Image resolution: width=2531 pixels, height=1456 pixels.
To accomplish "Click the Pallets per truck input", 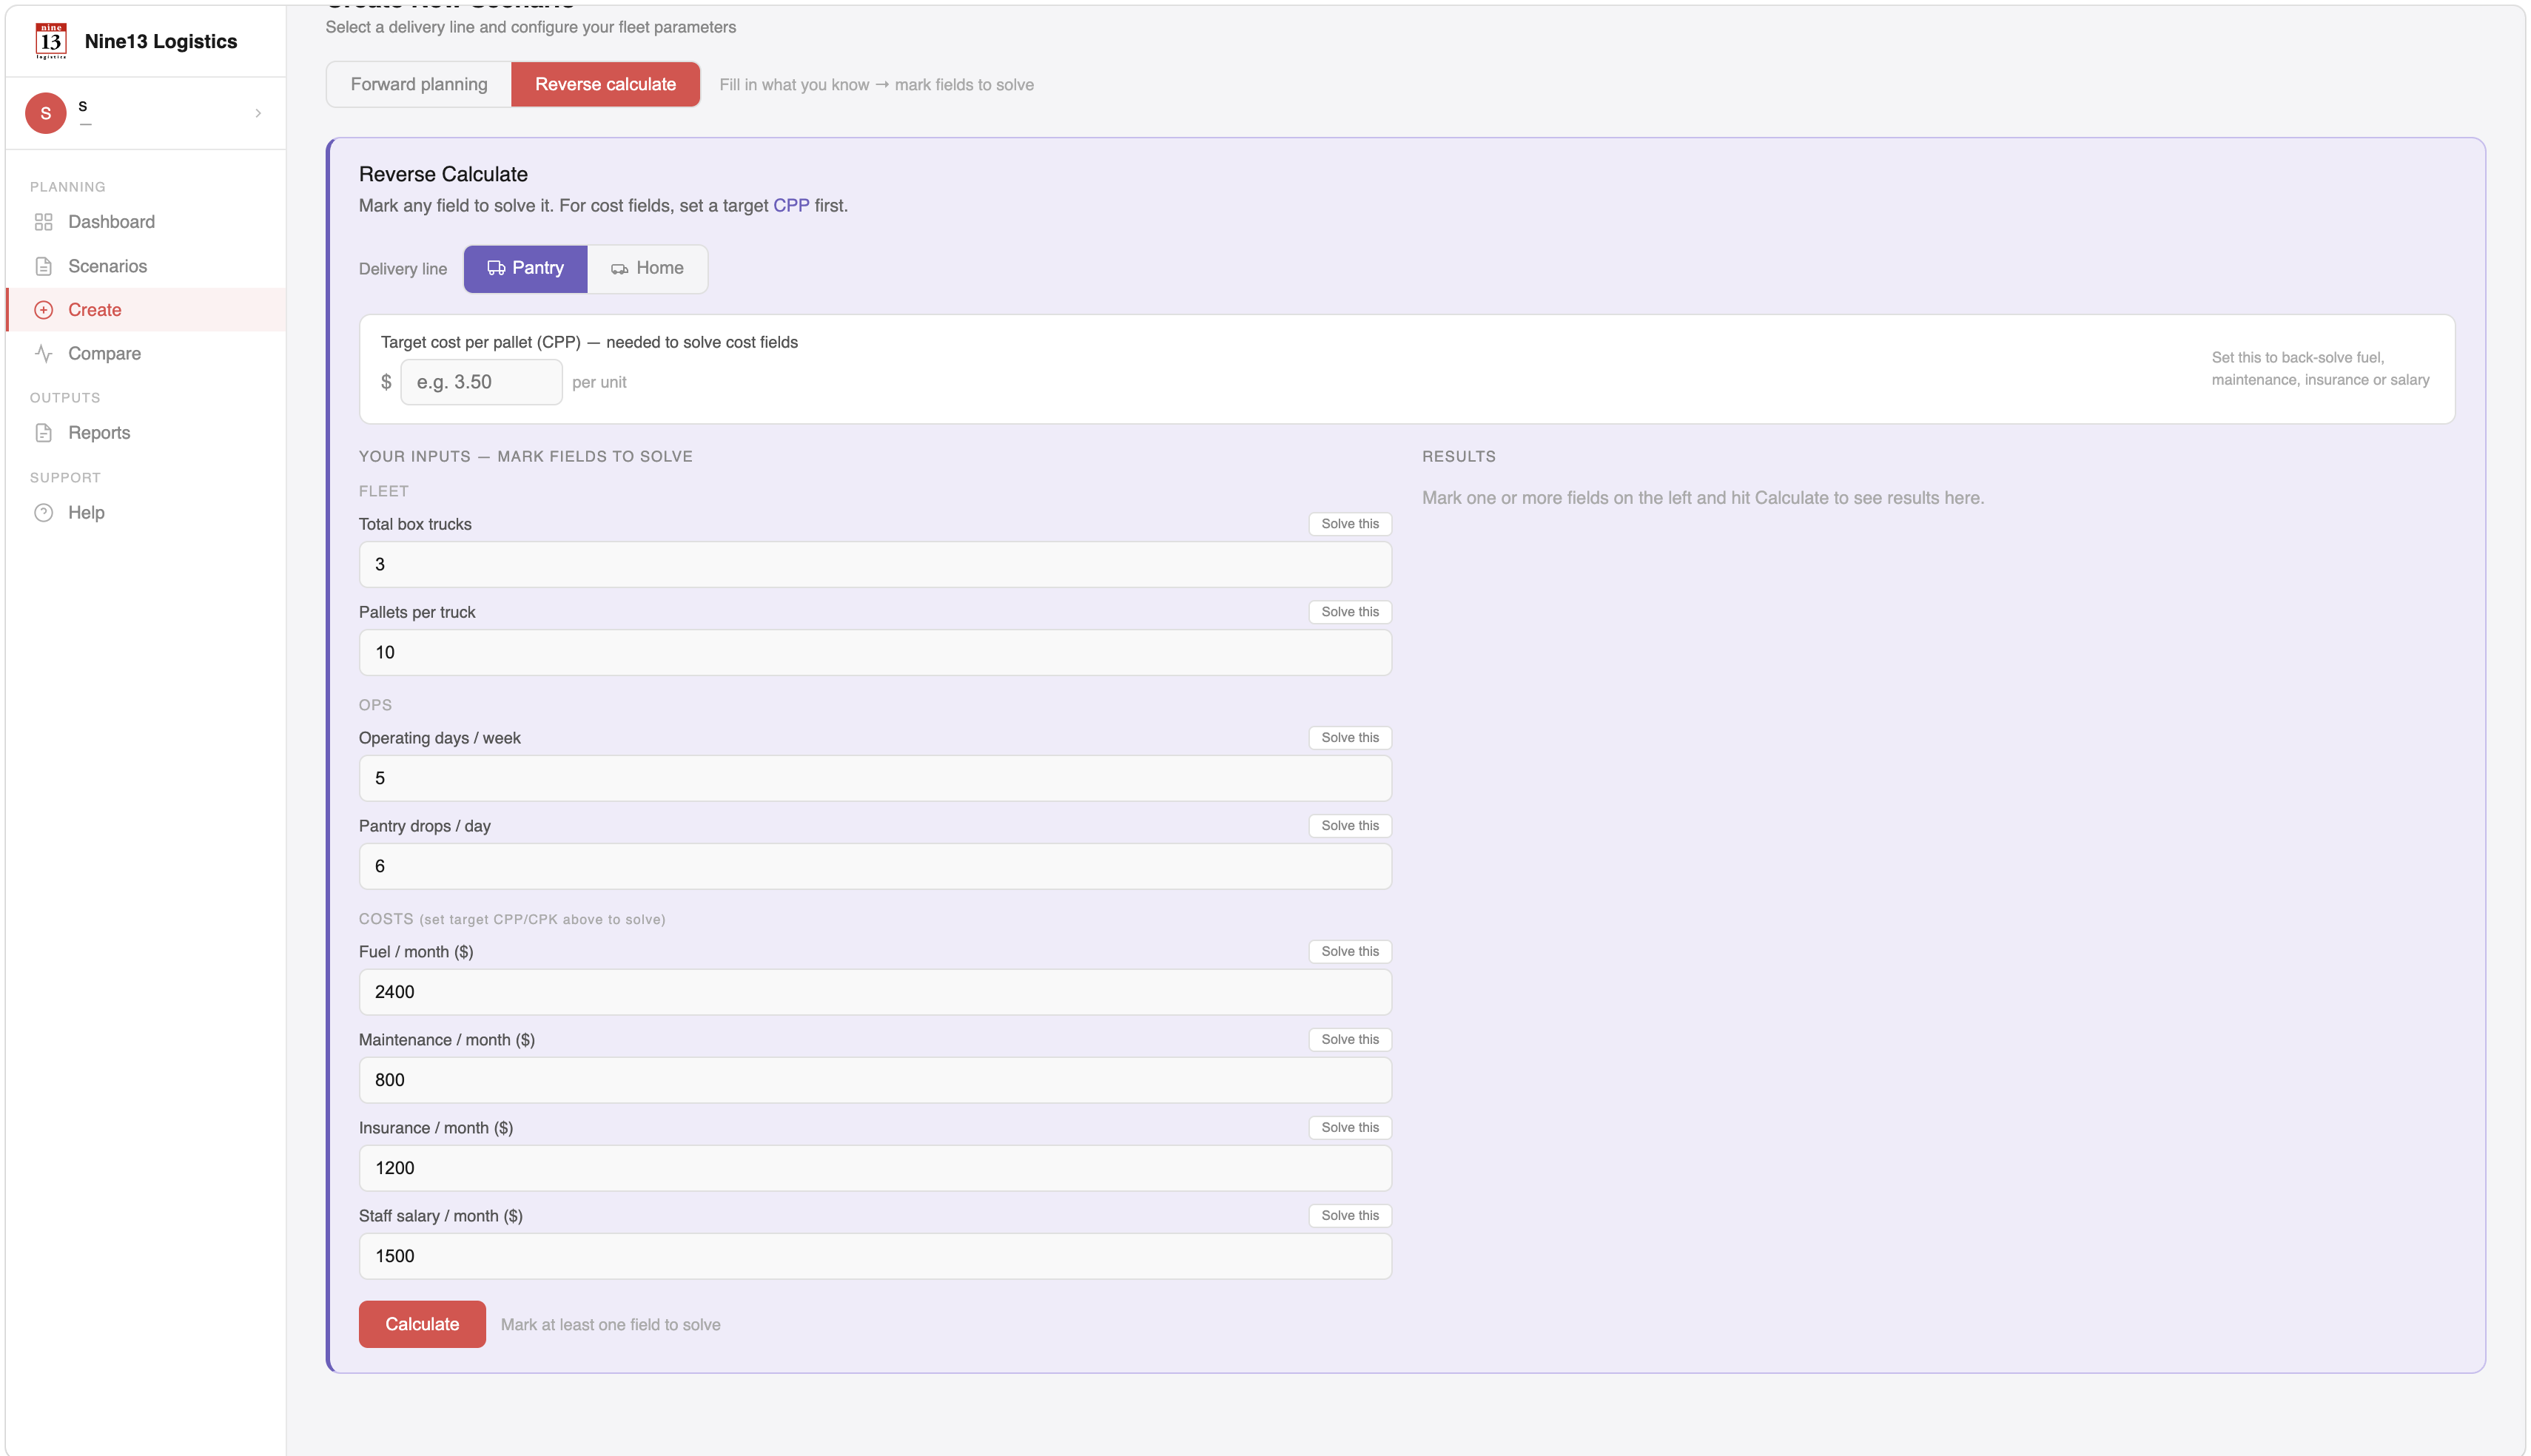I will pos(875,652).
